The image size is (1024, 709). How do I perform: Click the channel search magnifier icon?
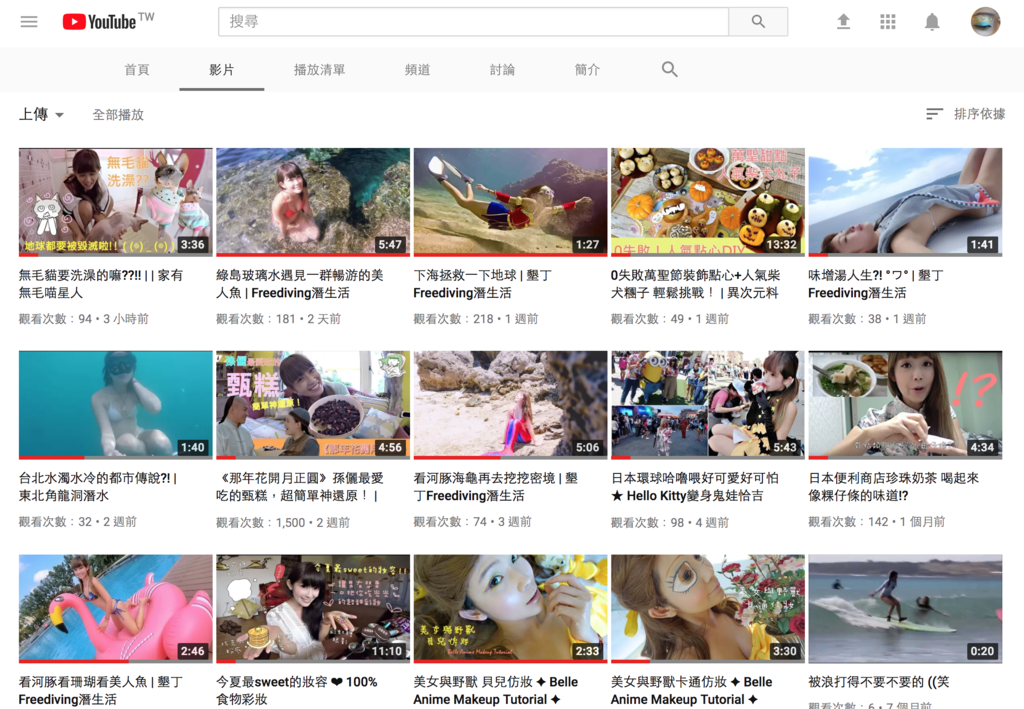point(669,69)
